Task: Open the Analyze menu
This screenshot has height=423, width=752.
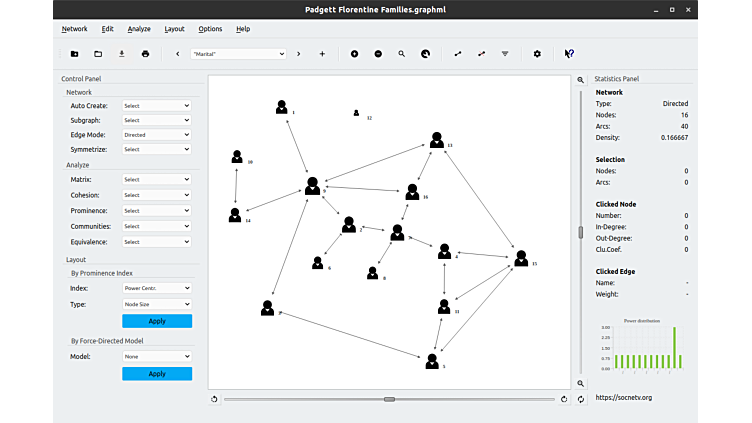Action: click(x=139, y=29)
